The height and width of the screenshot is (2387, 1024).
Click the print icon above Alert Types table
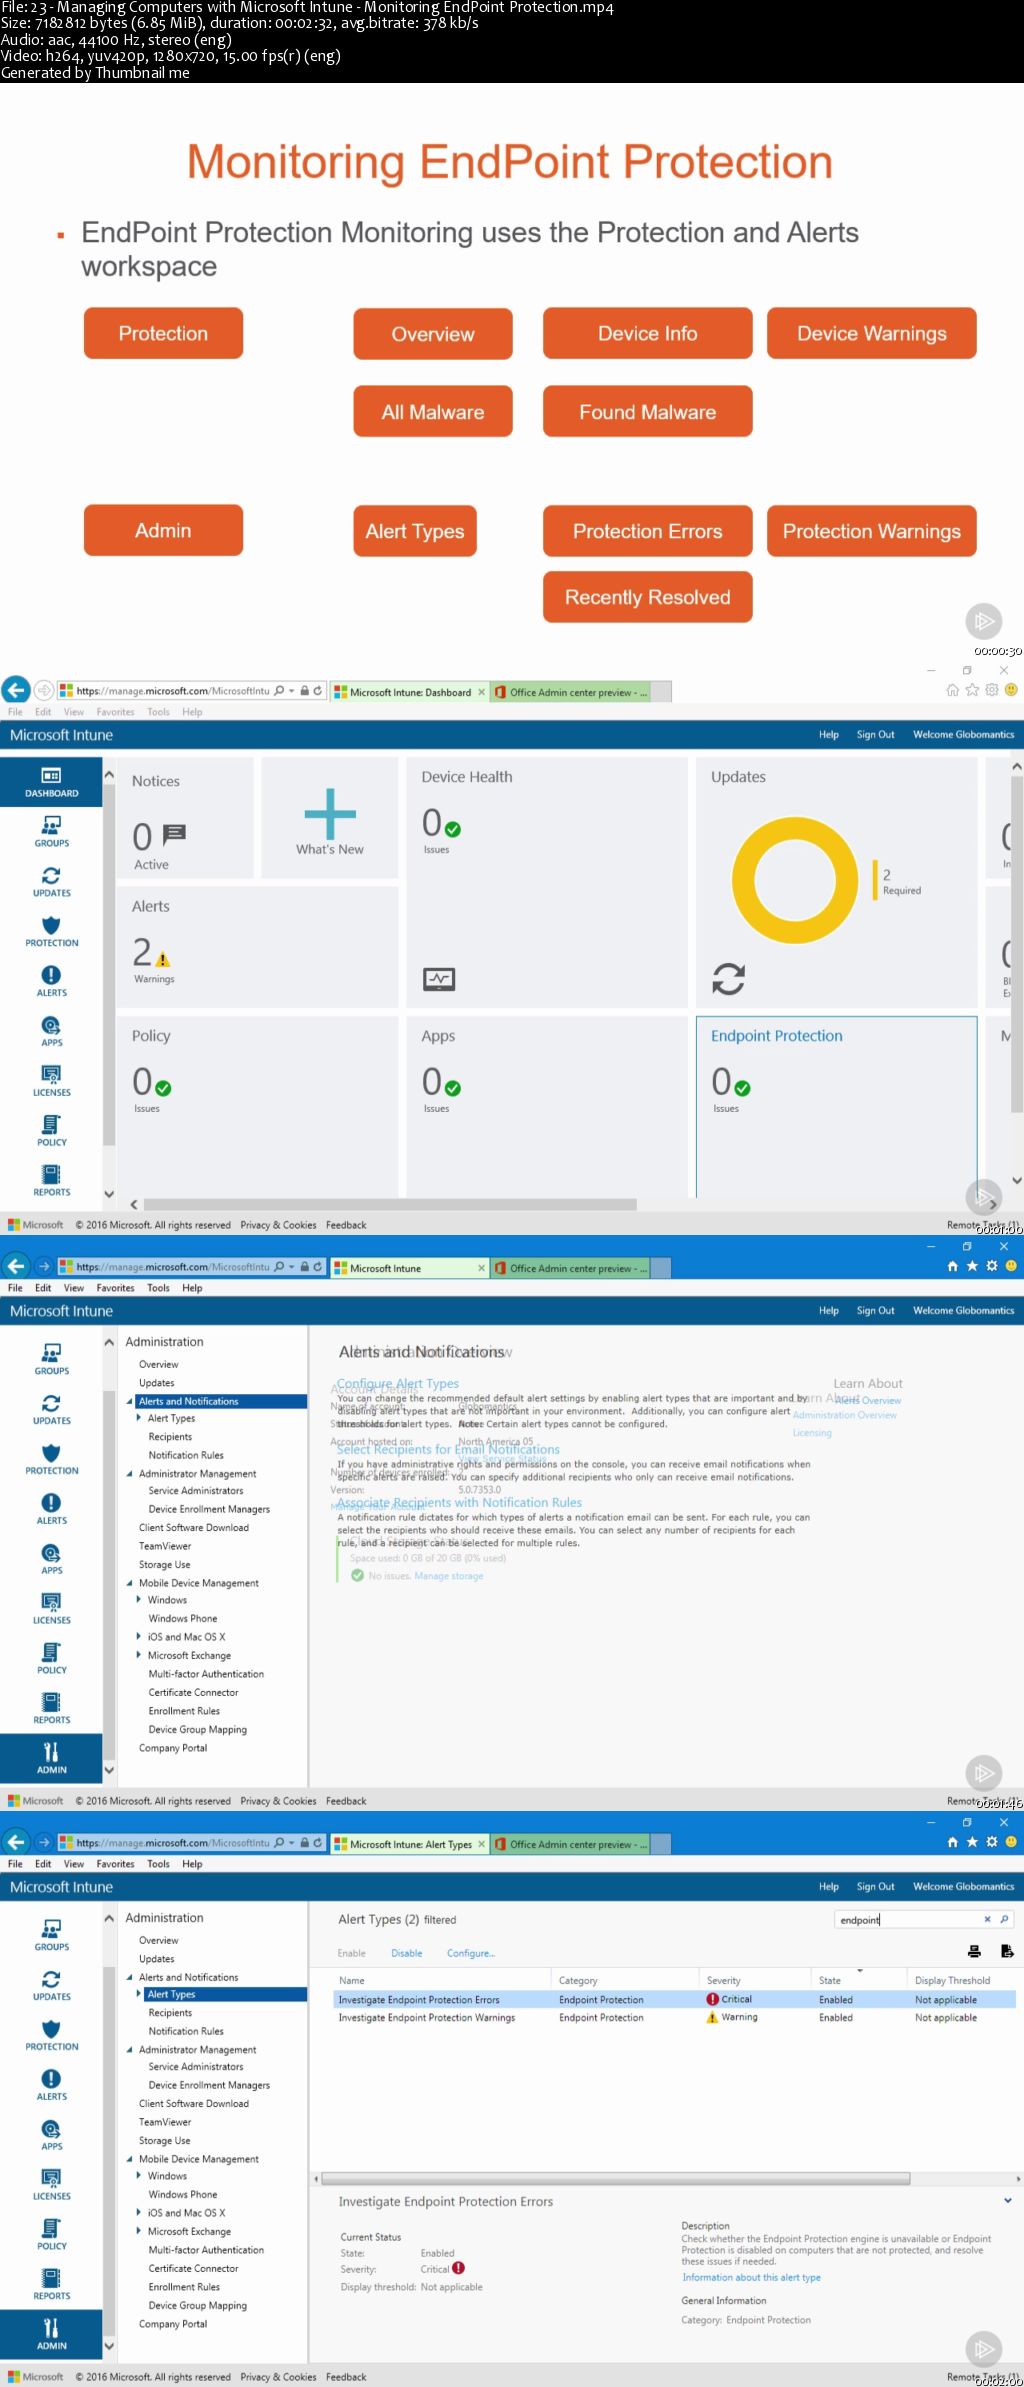[x=974, y=1951]
